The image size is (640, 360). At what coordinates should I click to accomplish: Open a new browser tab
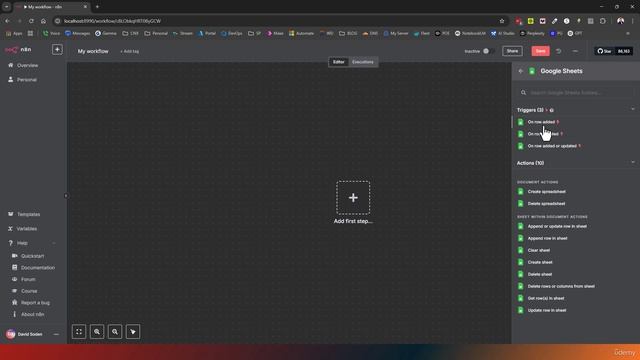coord(97,7)
